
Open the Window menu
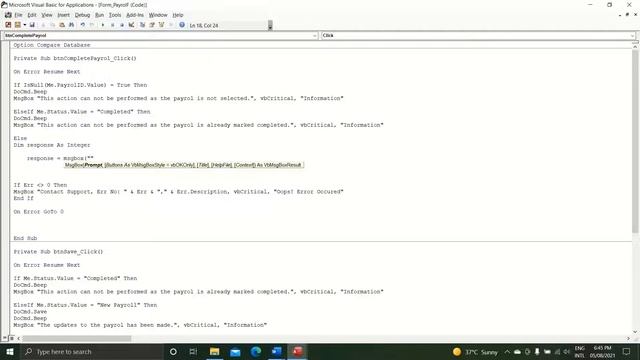pyautogui.click(x=158, y=15)
